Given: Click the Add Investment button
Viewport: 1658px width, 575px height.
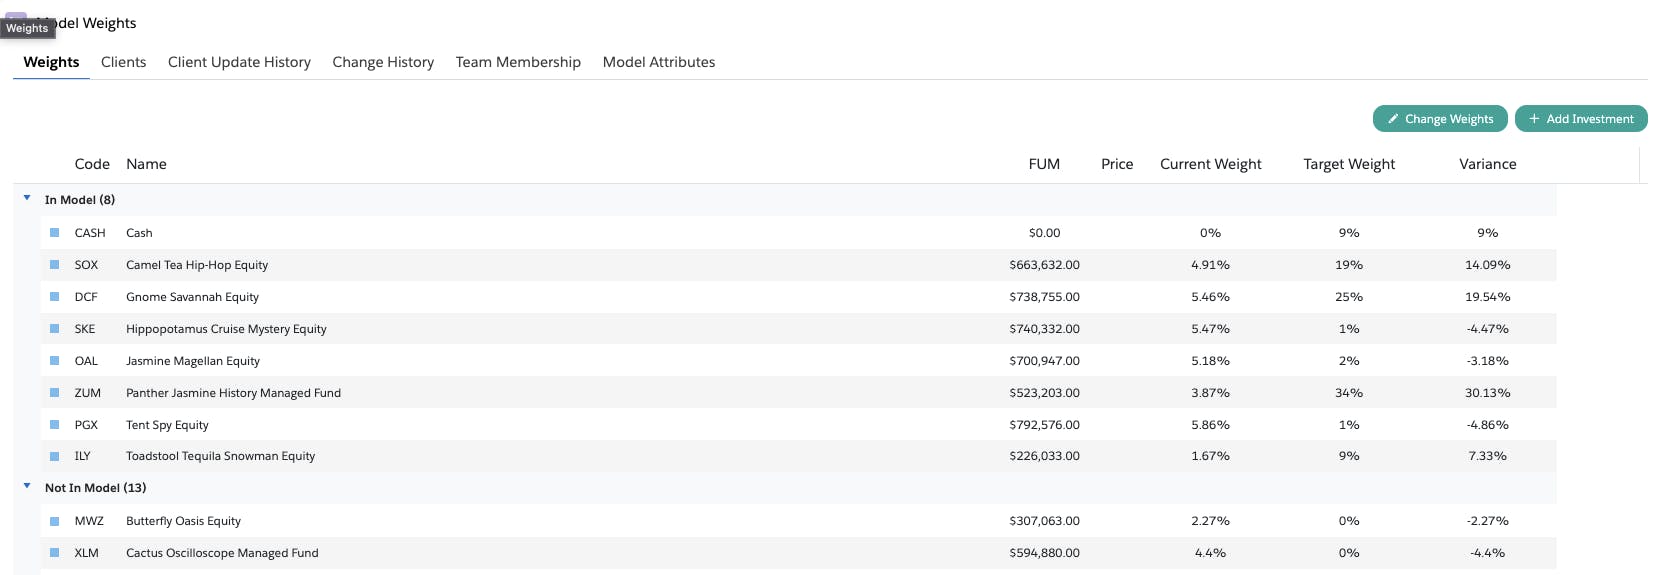Looking at the screenshot, I should click(x=1581, y=118).
